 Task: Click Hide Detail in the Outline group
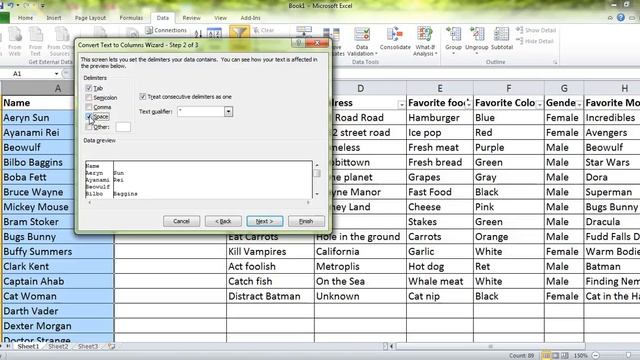(535, 41)
